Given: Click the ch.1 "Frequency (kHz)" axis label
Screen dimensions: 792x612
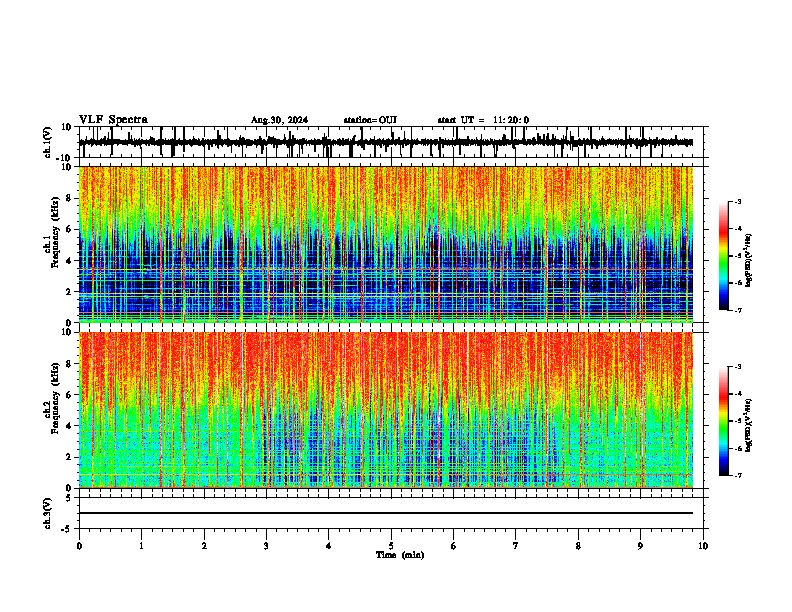Looking at the screenshot, I should pyautogui.click(x=55, y=232).
